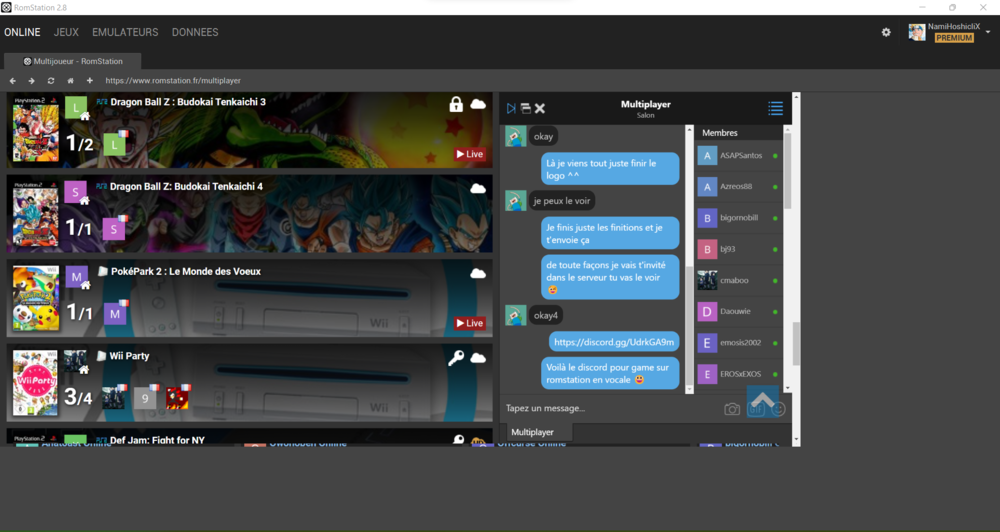This screenshot has height=532, width=1000.
Task: Click the lock icon on Budokai Tenkaichi 3
Action: [x=456, y=105]
